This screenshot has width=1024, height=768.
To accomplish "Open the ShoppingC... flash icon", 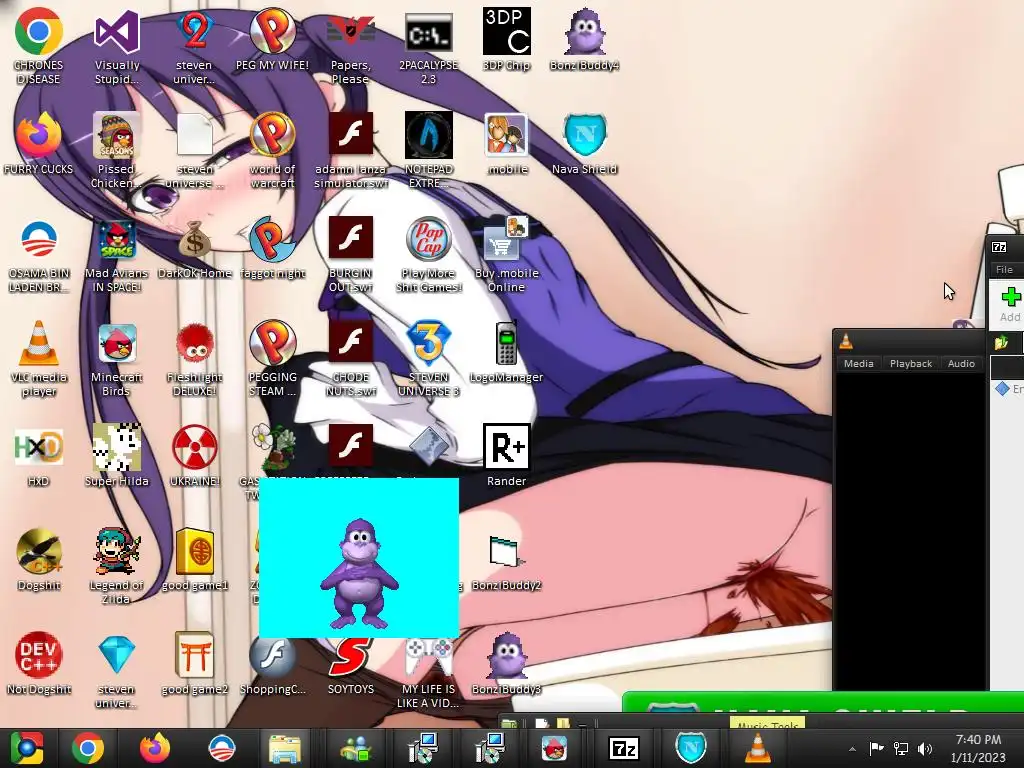I will [272, 656].
